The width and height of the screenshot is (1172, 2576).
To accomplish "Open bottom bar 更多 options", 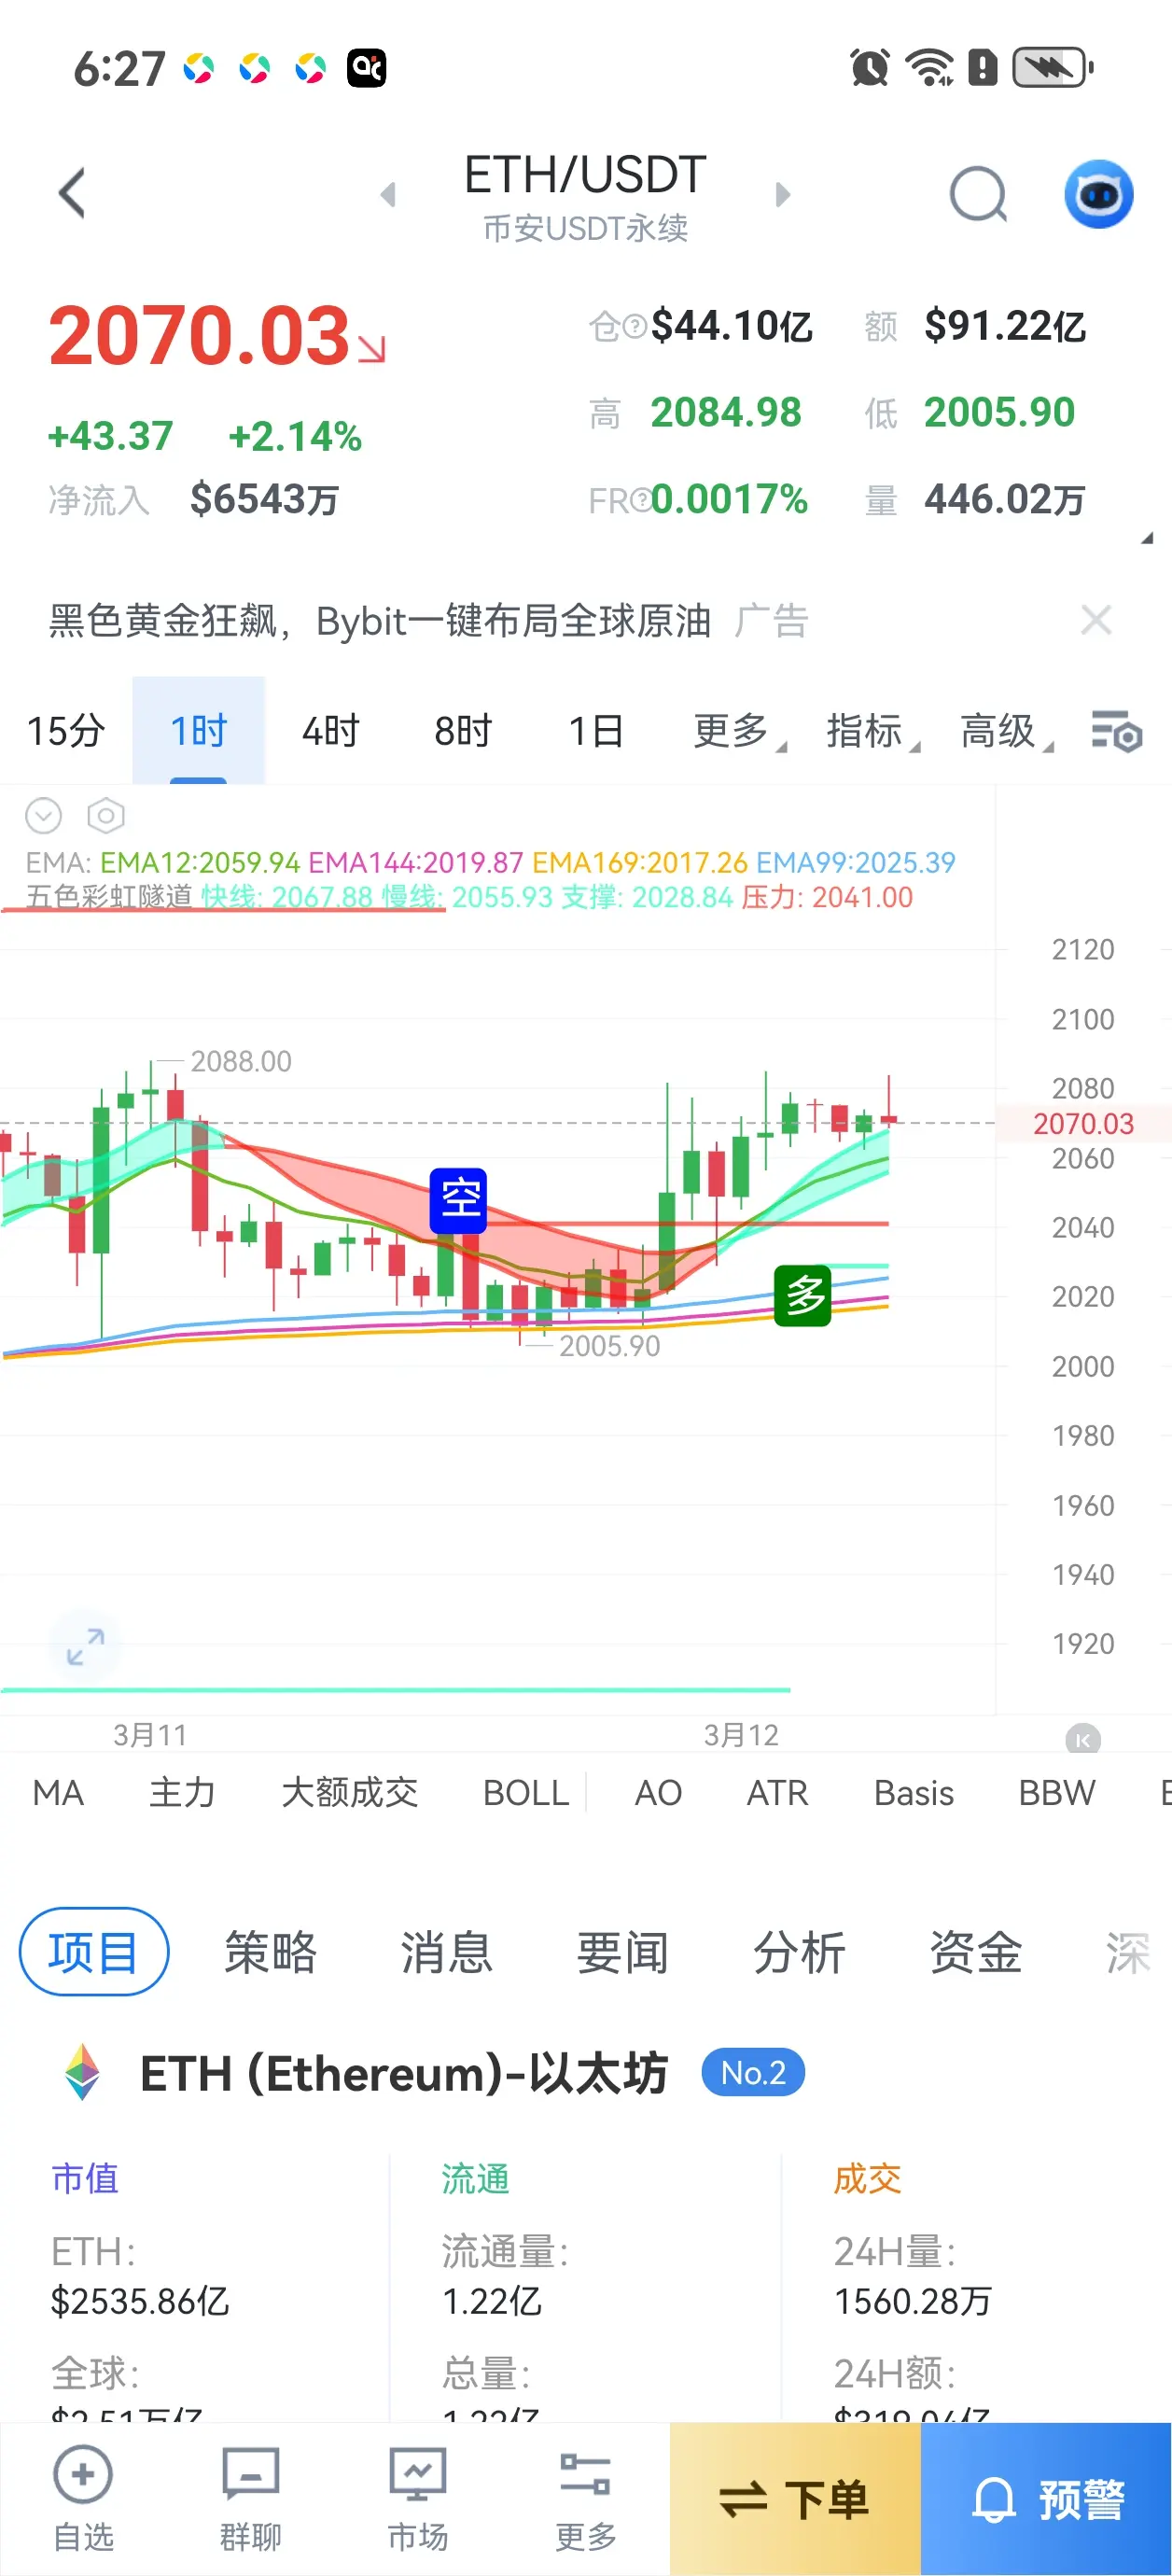I will (585, 2499).
